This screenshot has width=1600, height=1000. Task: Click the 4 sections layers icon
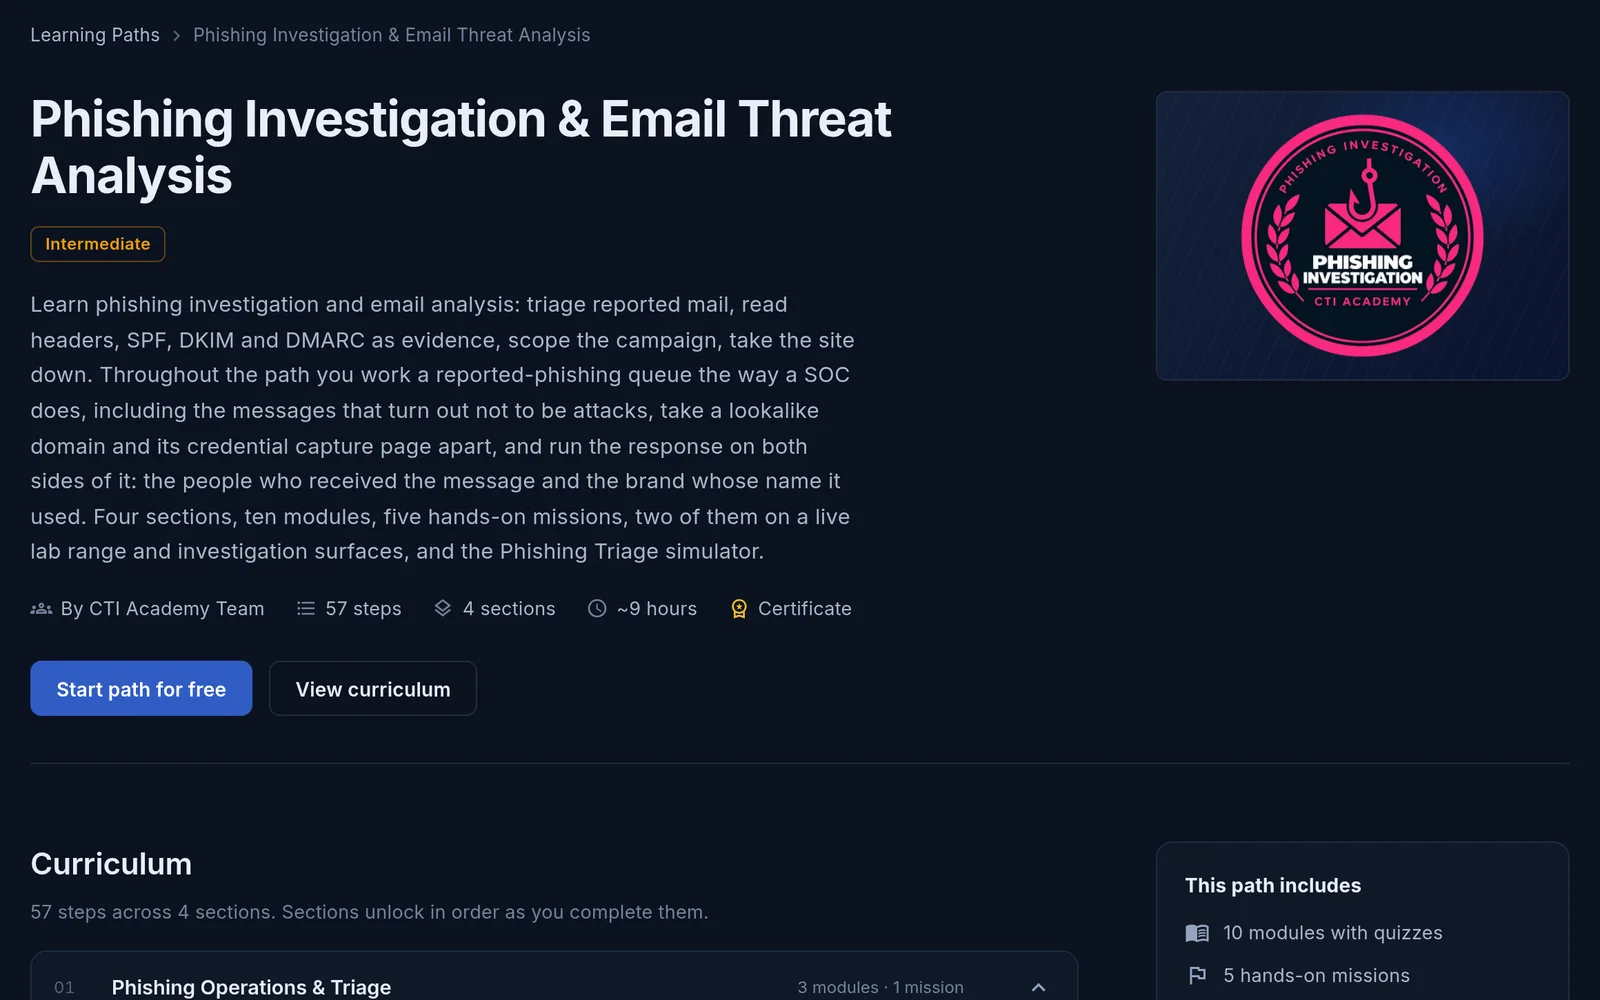pos(443,608)
